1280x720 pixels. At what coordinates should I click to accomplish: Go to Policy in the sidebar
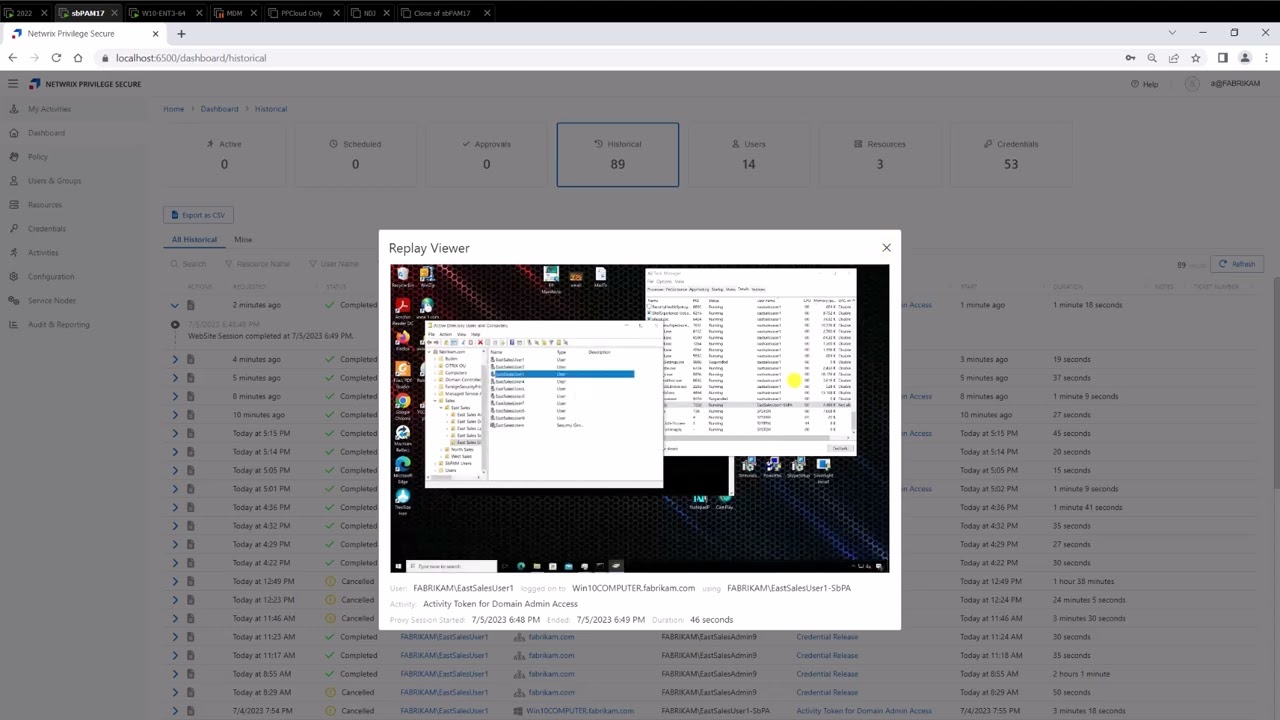click(38, 157)
